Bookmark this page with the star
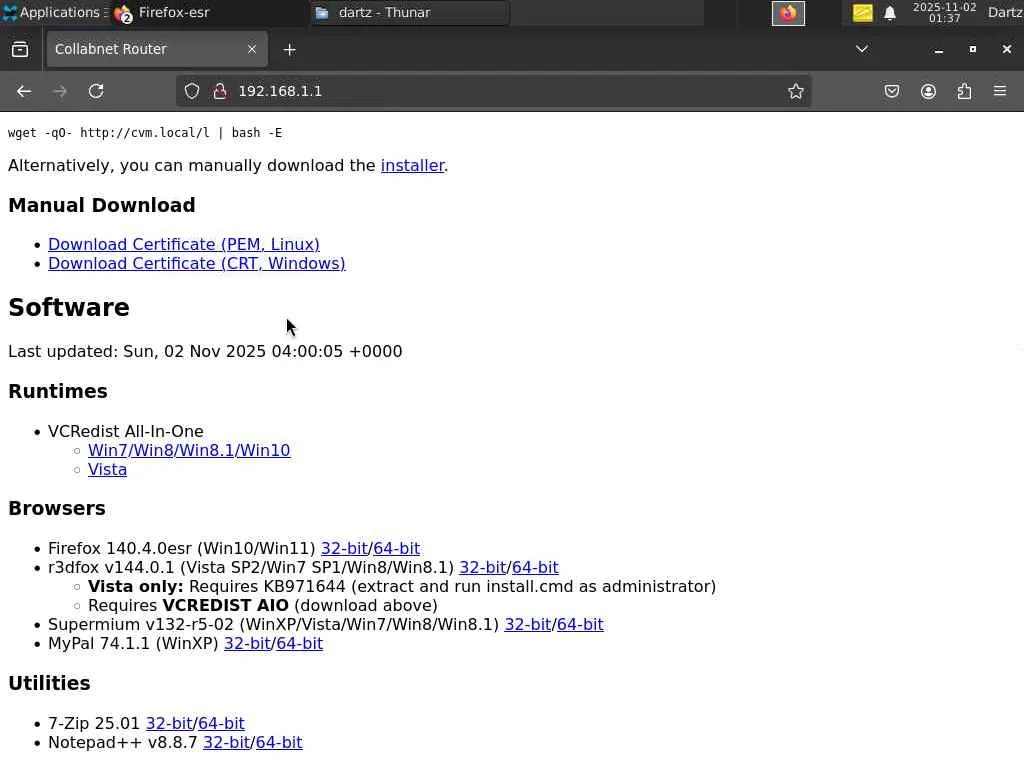This screenshot has height=768, width=1024. point(795,91)
